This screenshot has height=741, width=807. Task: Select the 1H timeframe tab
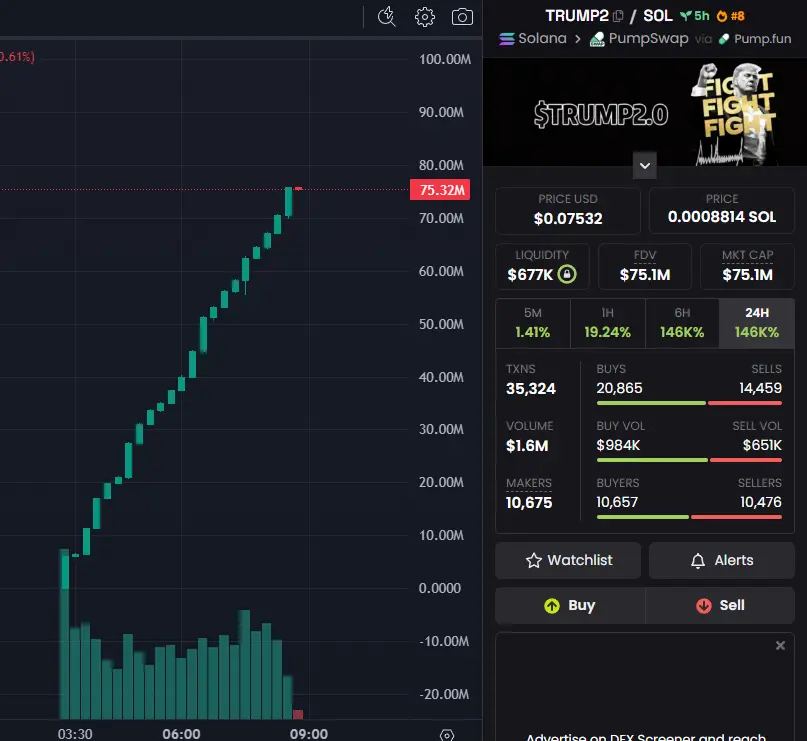click(607, 323)
